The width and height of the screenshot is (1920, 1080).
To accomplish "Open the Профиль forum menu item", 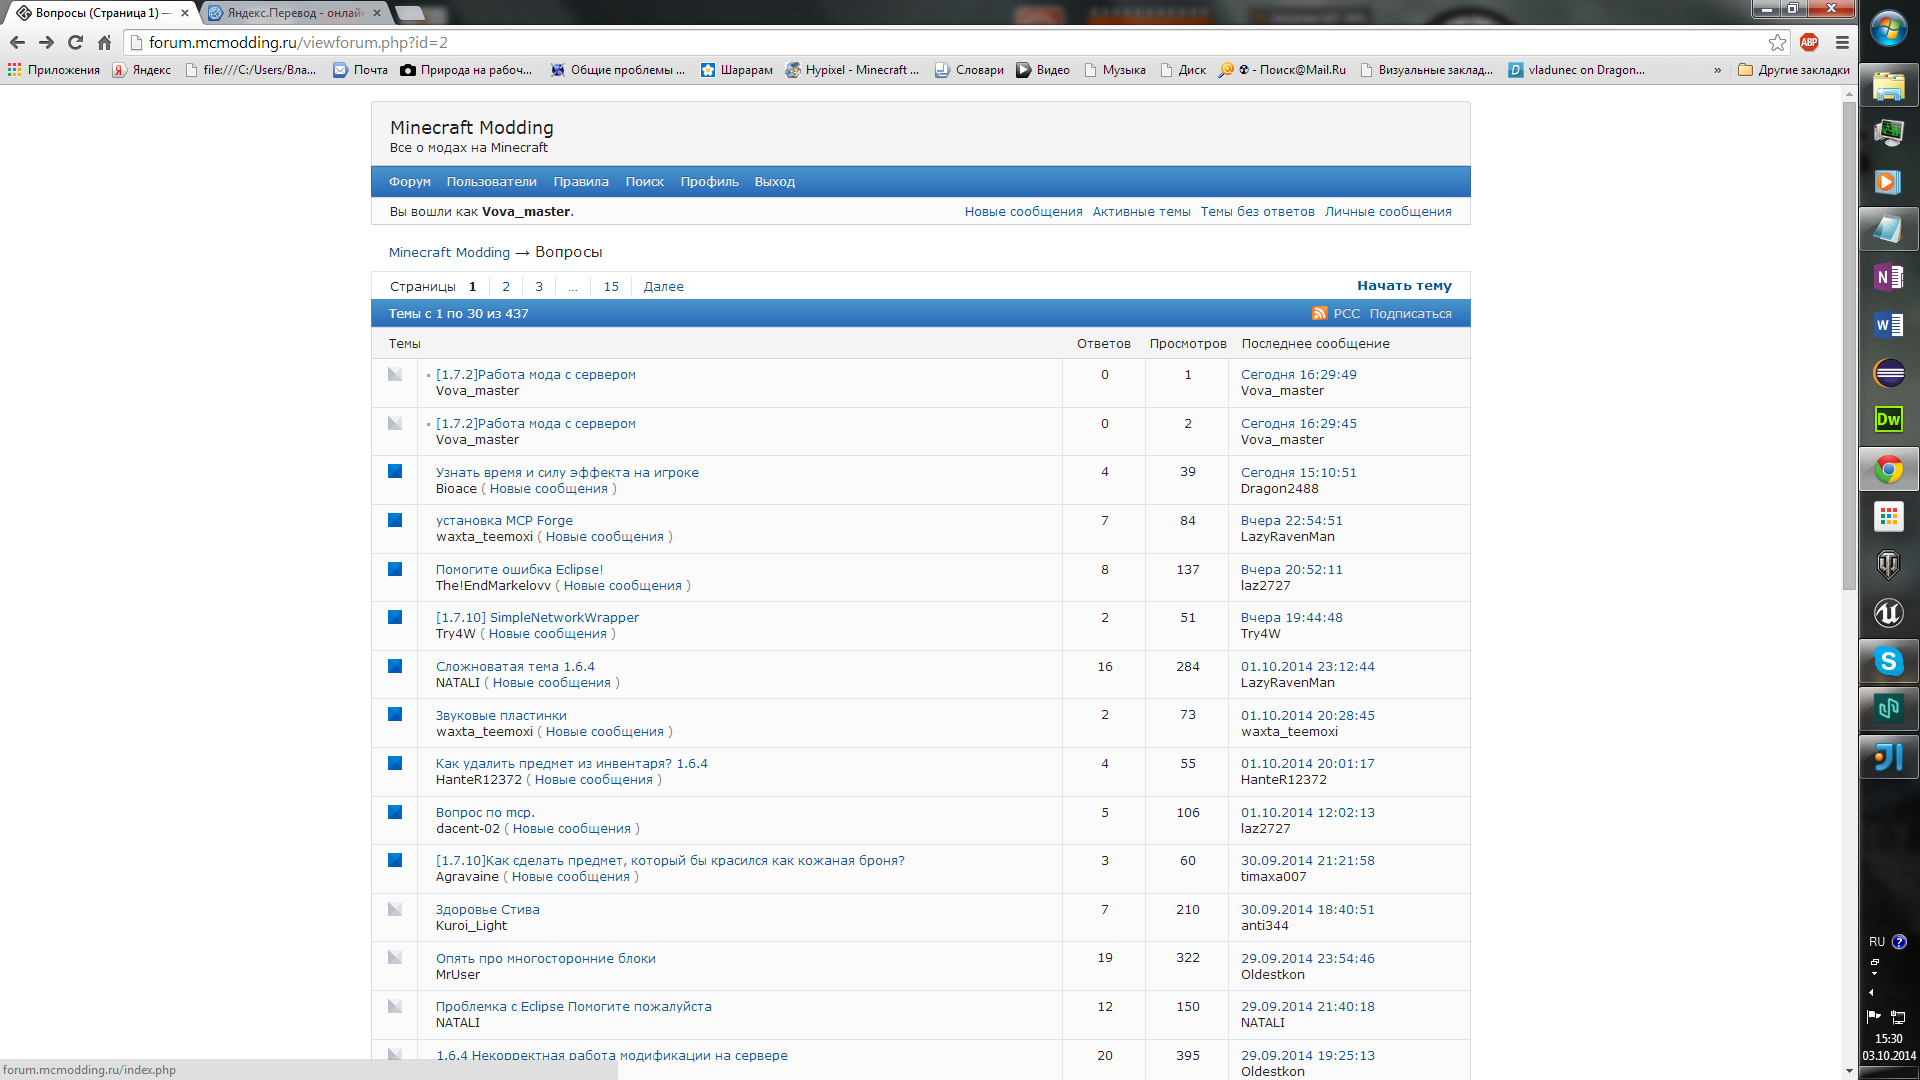I will click(x=709, y=182).
